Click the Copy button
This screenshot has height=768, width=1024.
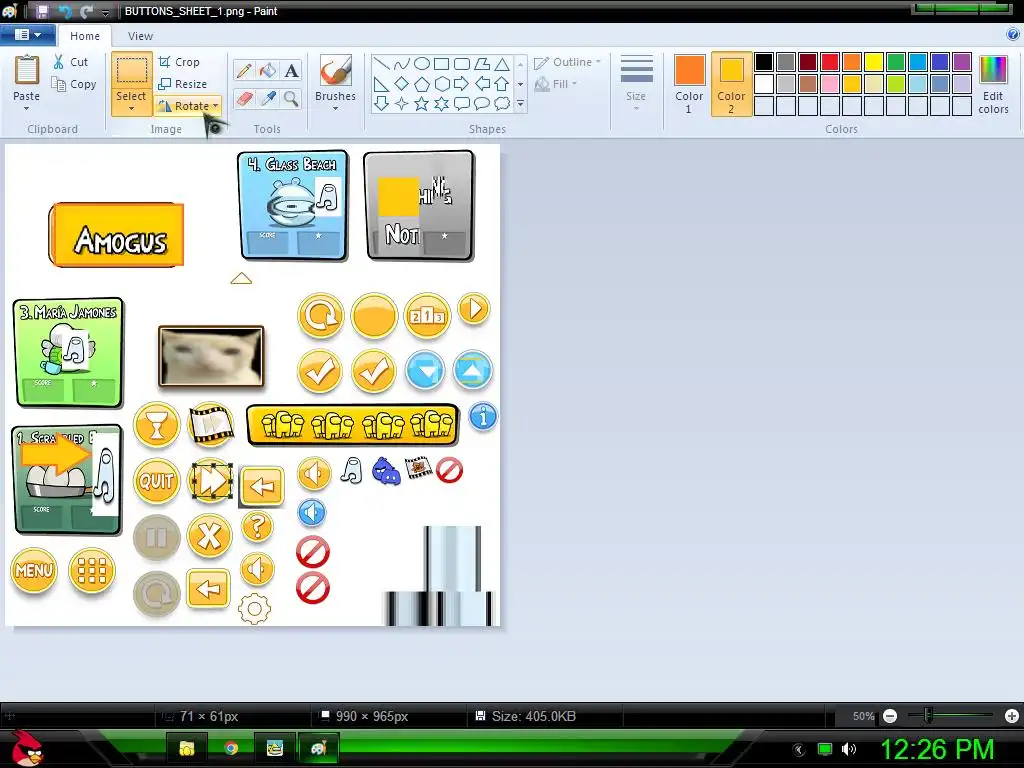(74, 84)
